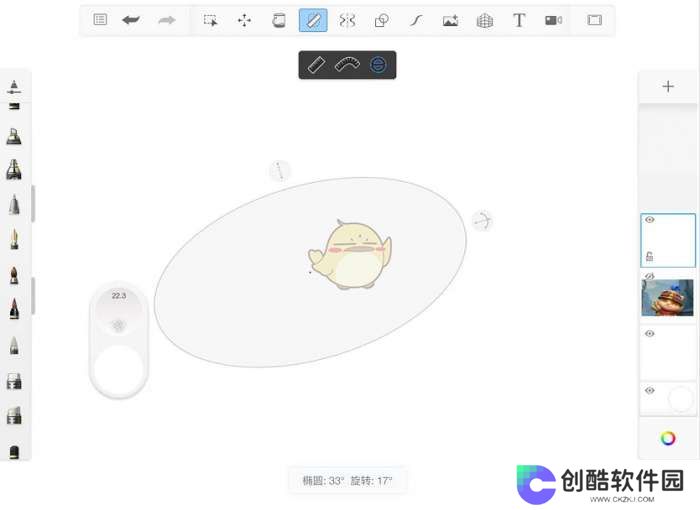Pick the golden fountain pen nib brush

pyautogui.click(x=14, y=238)
